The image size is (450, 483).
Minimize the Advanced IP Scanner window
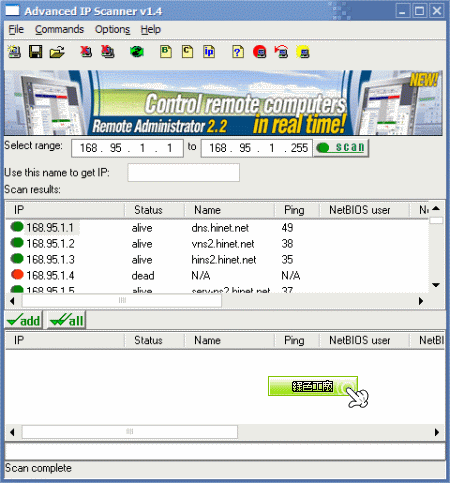pos(403,11)
